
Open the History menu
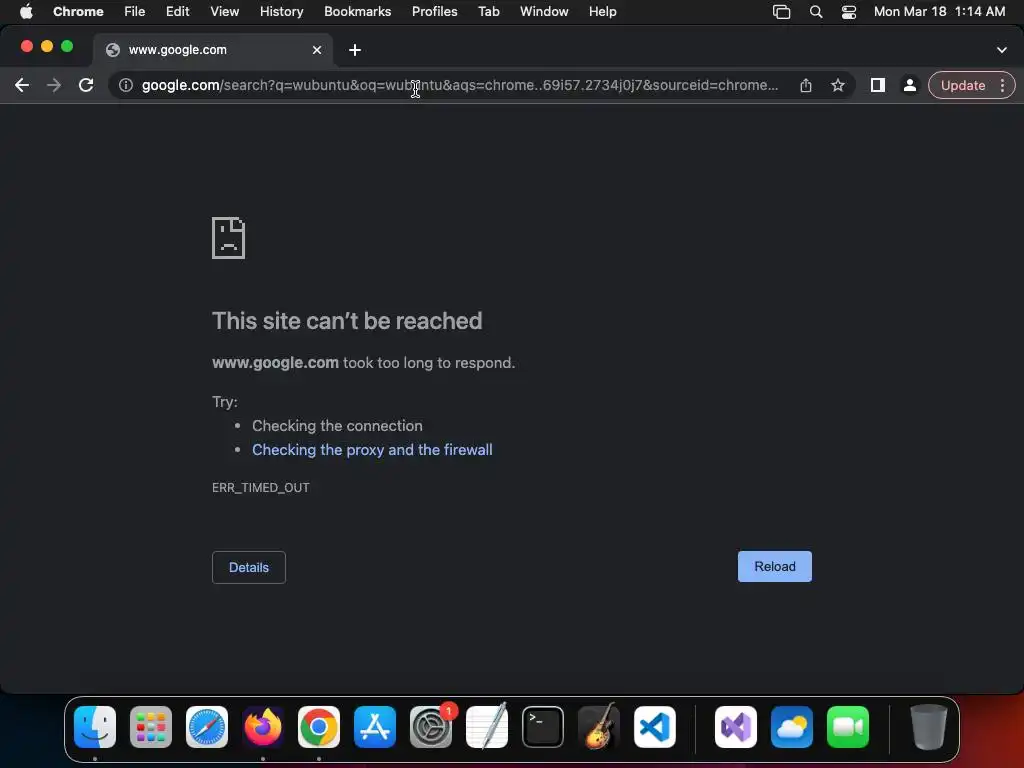pyautogui.click(x=281, y=12)
